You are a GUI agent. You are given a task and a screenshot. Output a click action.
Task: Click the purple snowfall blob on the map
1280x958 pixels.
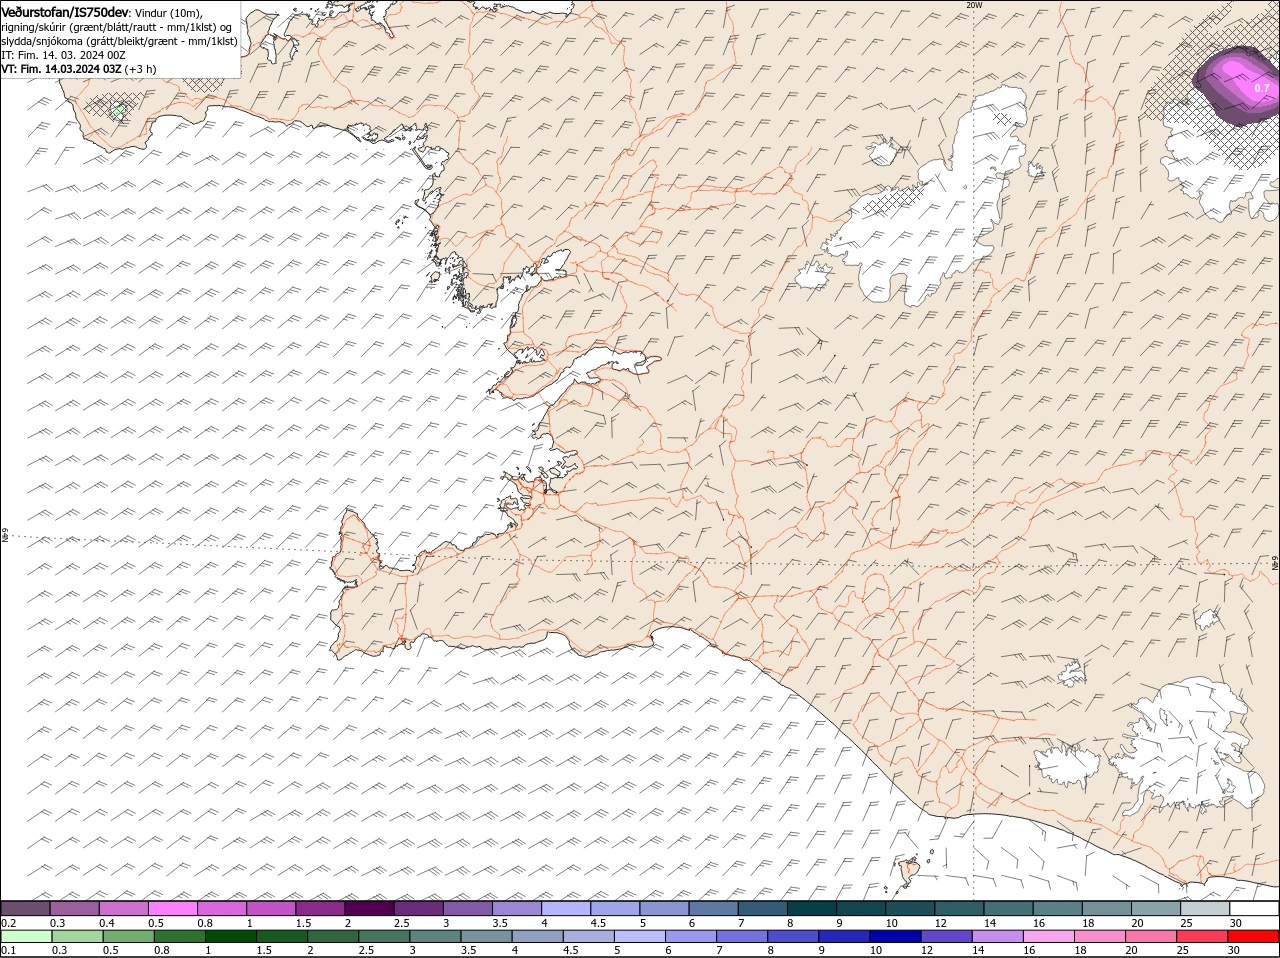coord(1237,85)
